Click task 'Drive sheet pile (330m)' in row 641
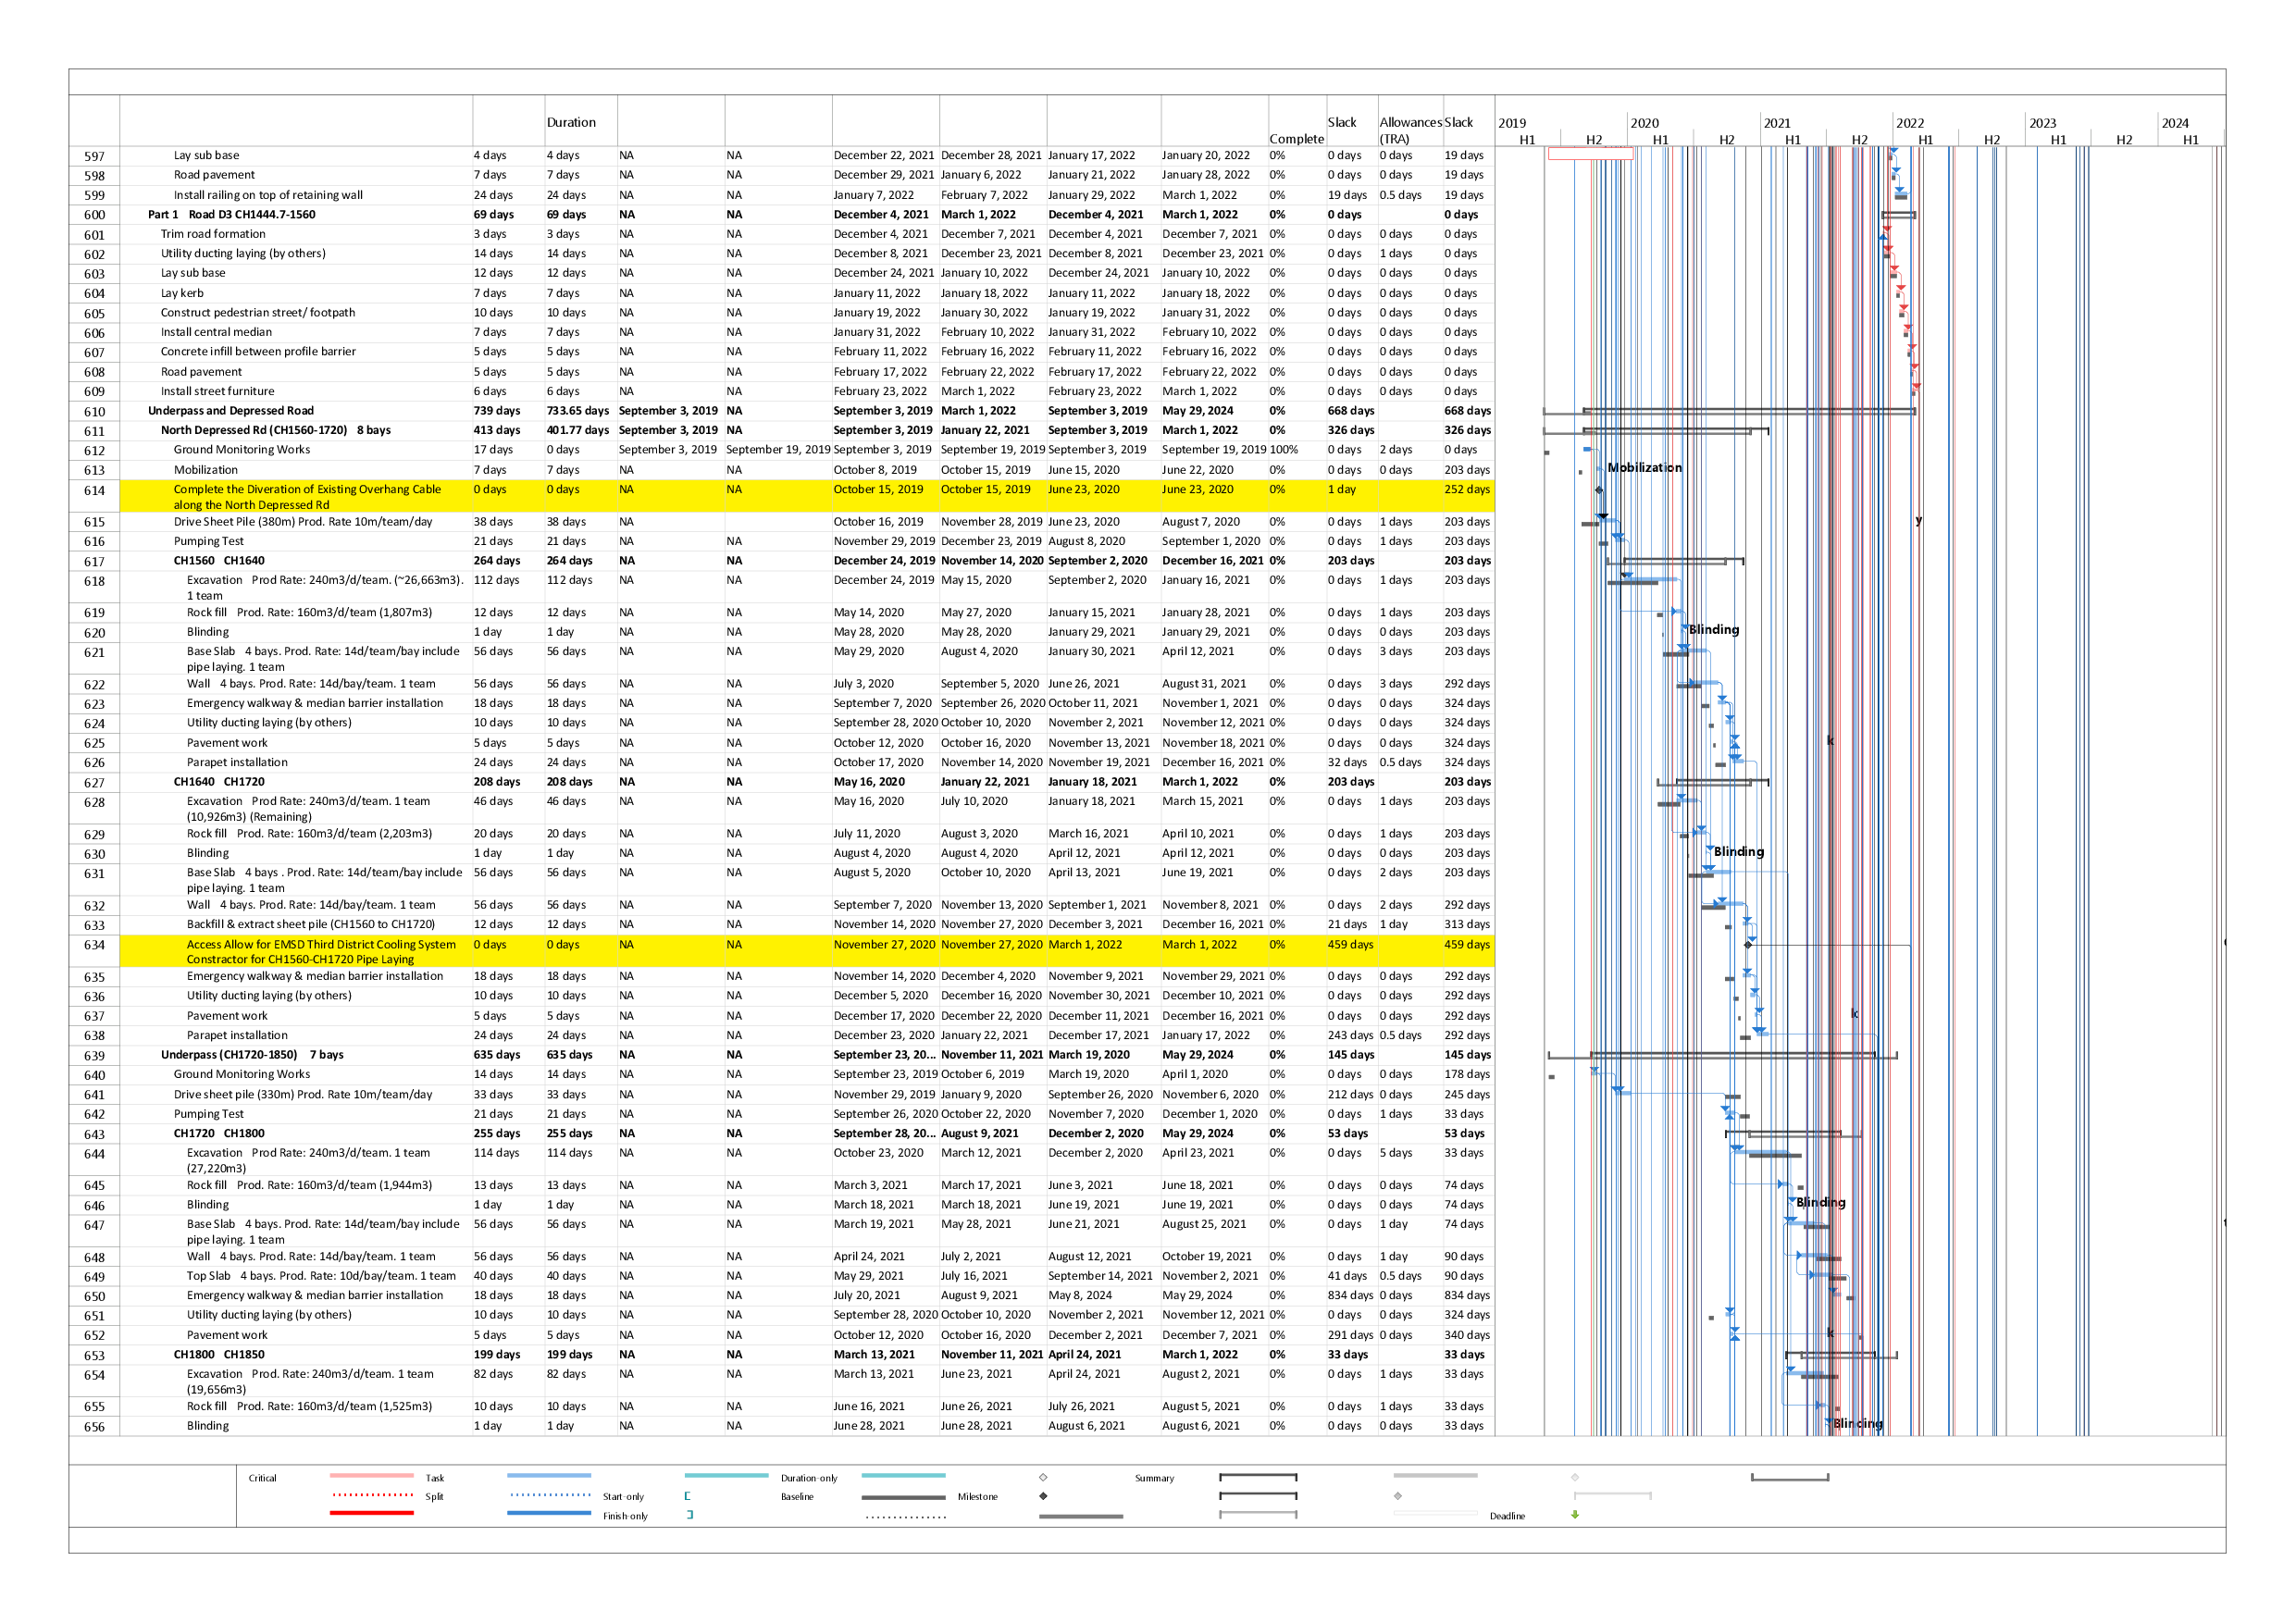 [x=303, y=1095]
